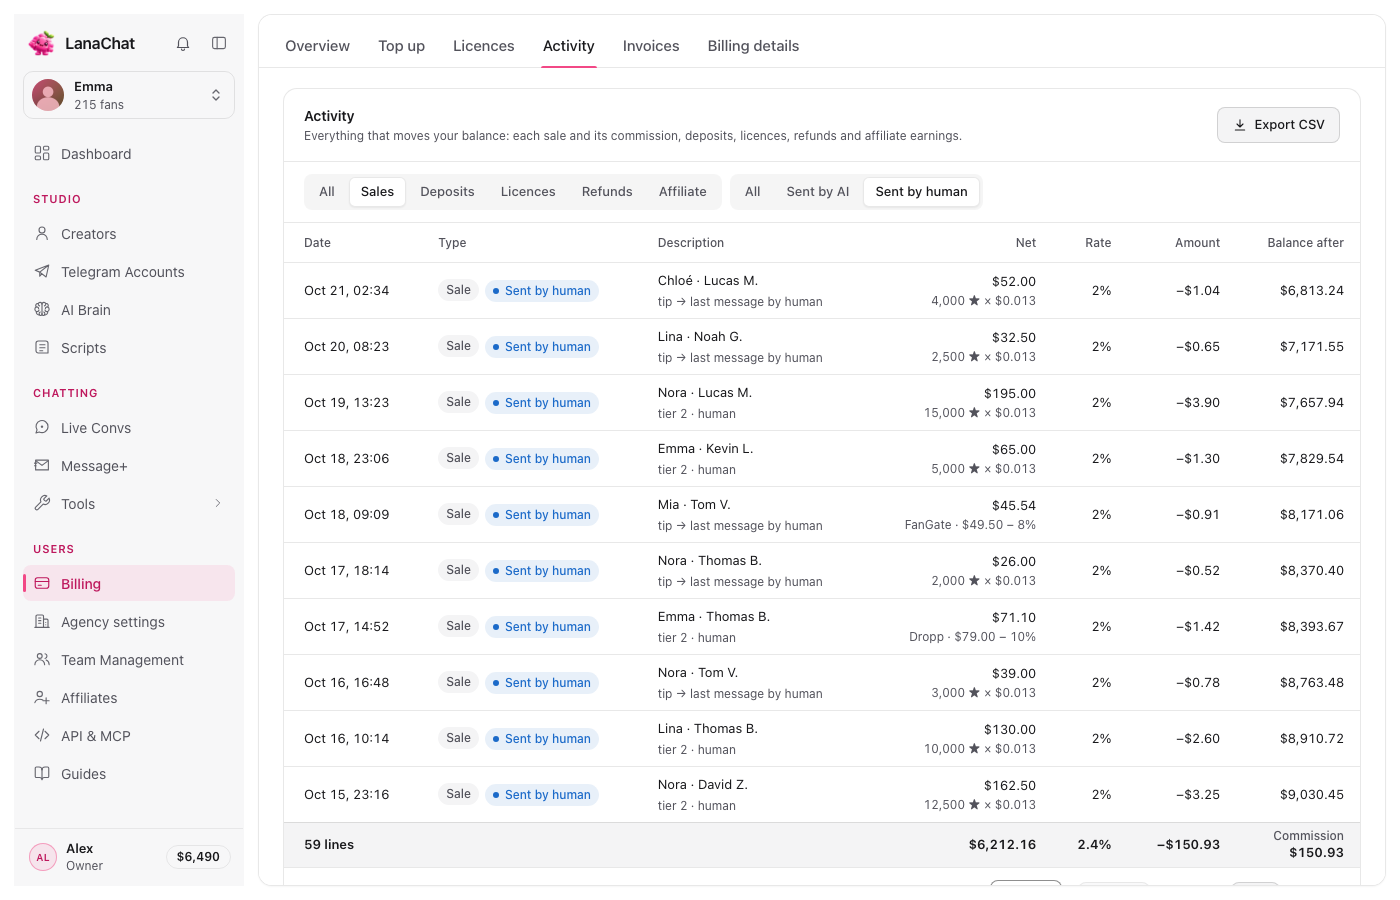Click the Message+ envelope icon

coord(42,465)
